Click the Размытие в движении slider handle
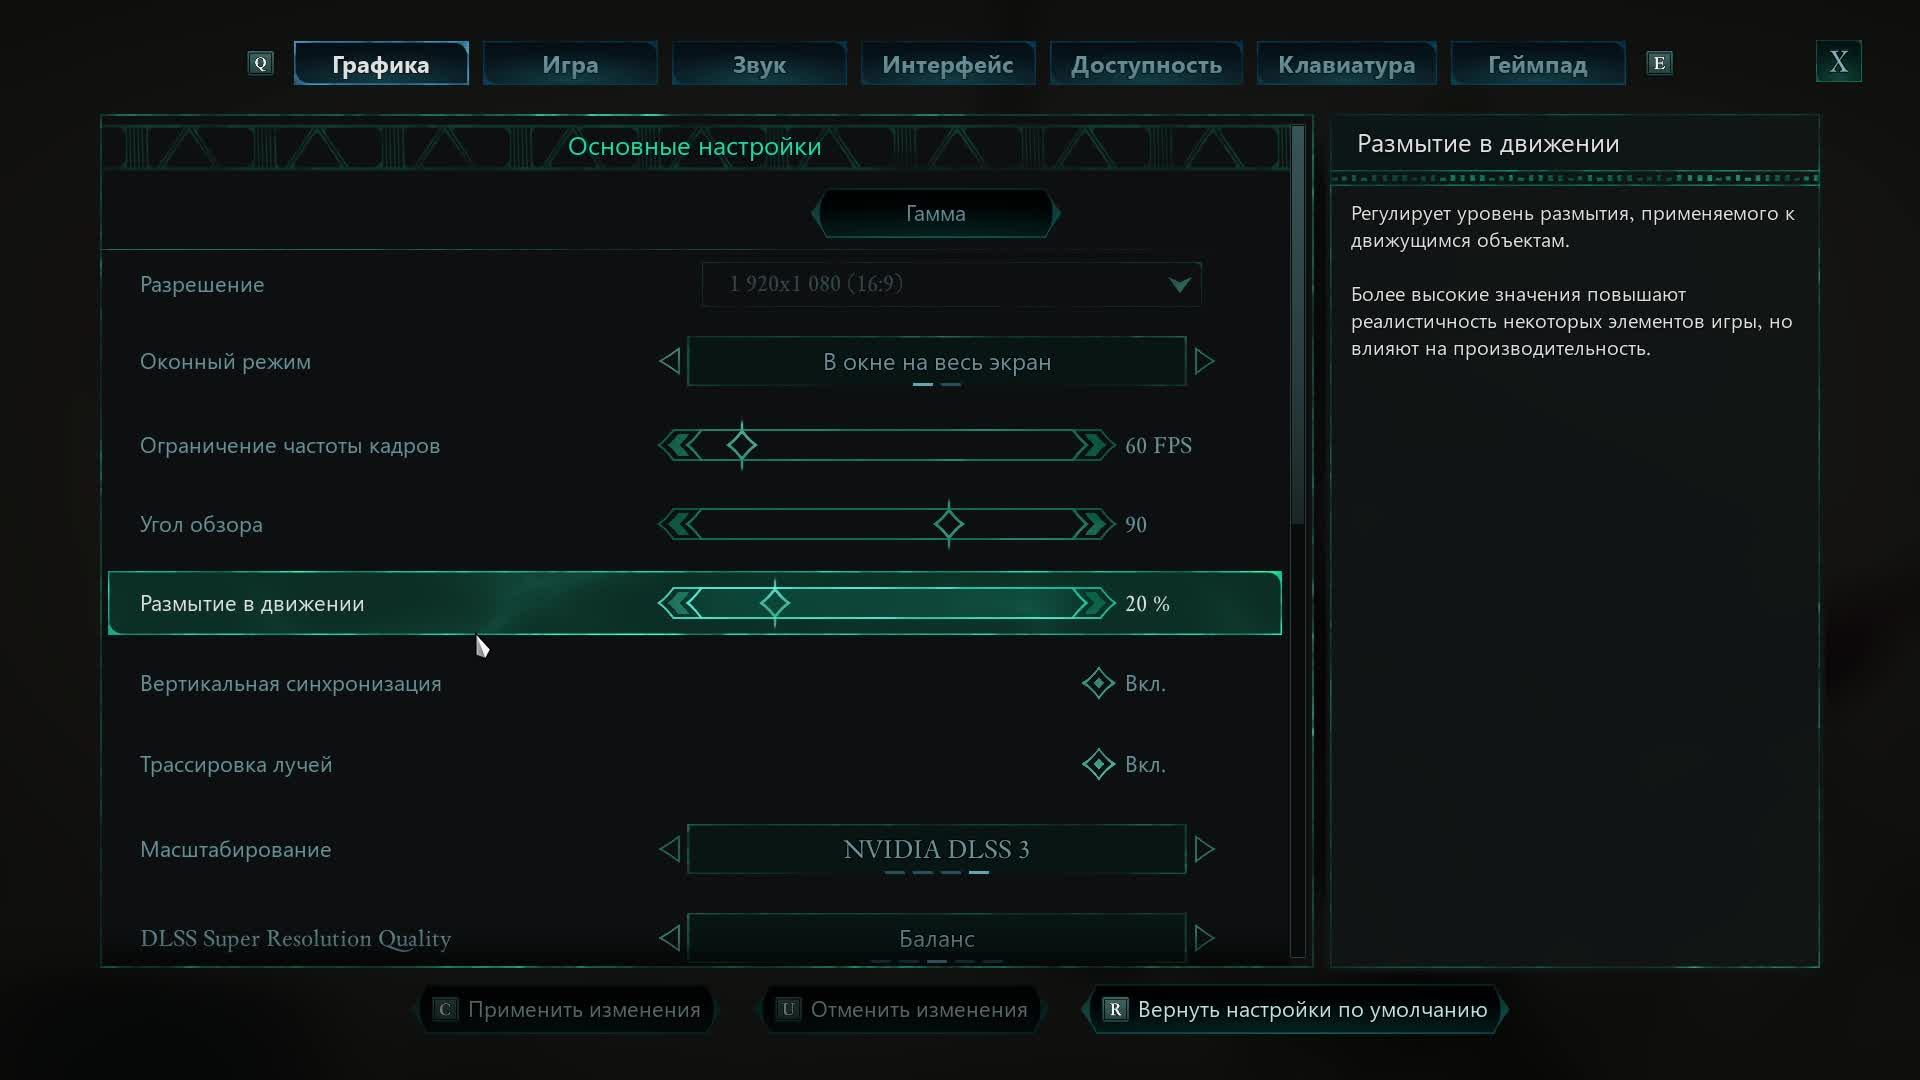This screenshot has width=1920, height=1080. tap(775, 603)
